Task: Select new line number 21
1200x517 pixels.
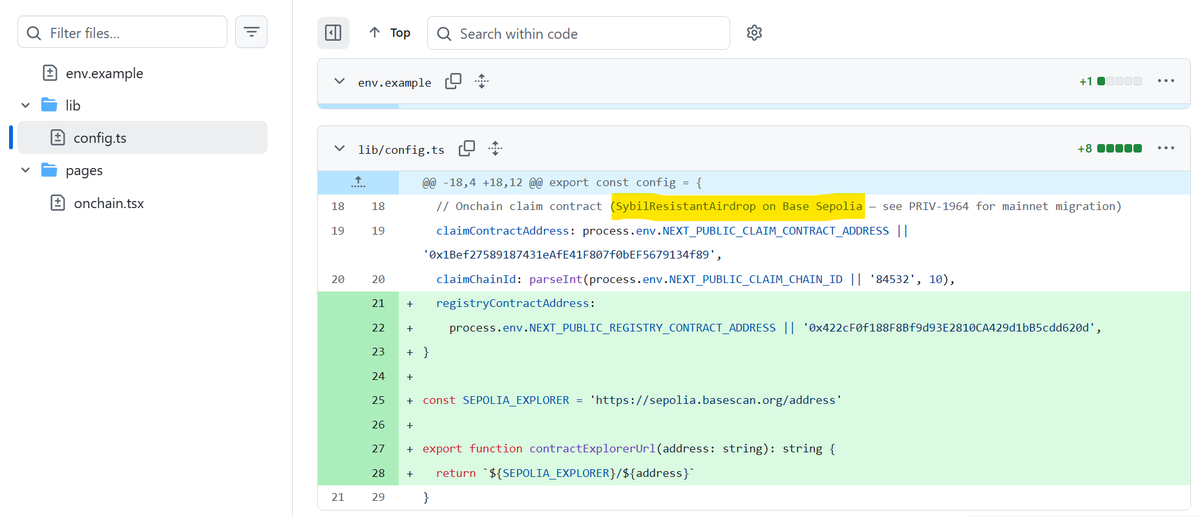Action: point(377,303)
